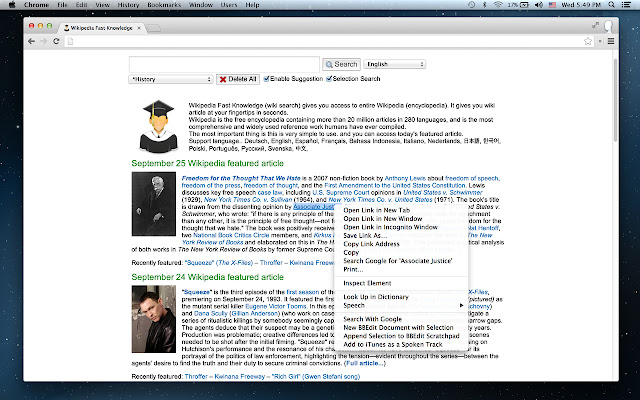The width and height of the screenshot is (640, 400).
Task: Open Spotlight search magnifier icon
Action: pos(611,5)
